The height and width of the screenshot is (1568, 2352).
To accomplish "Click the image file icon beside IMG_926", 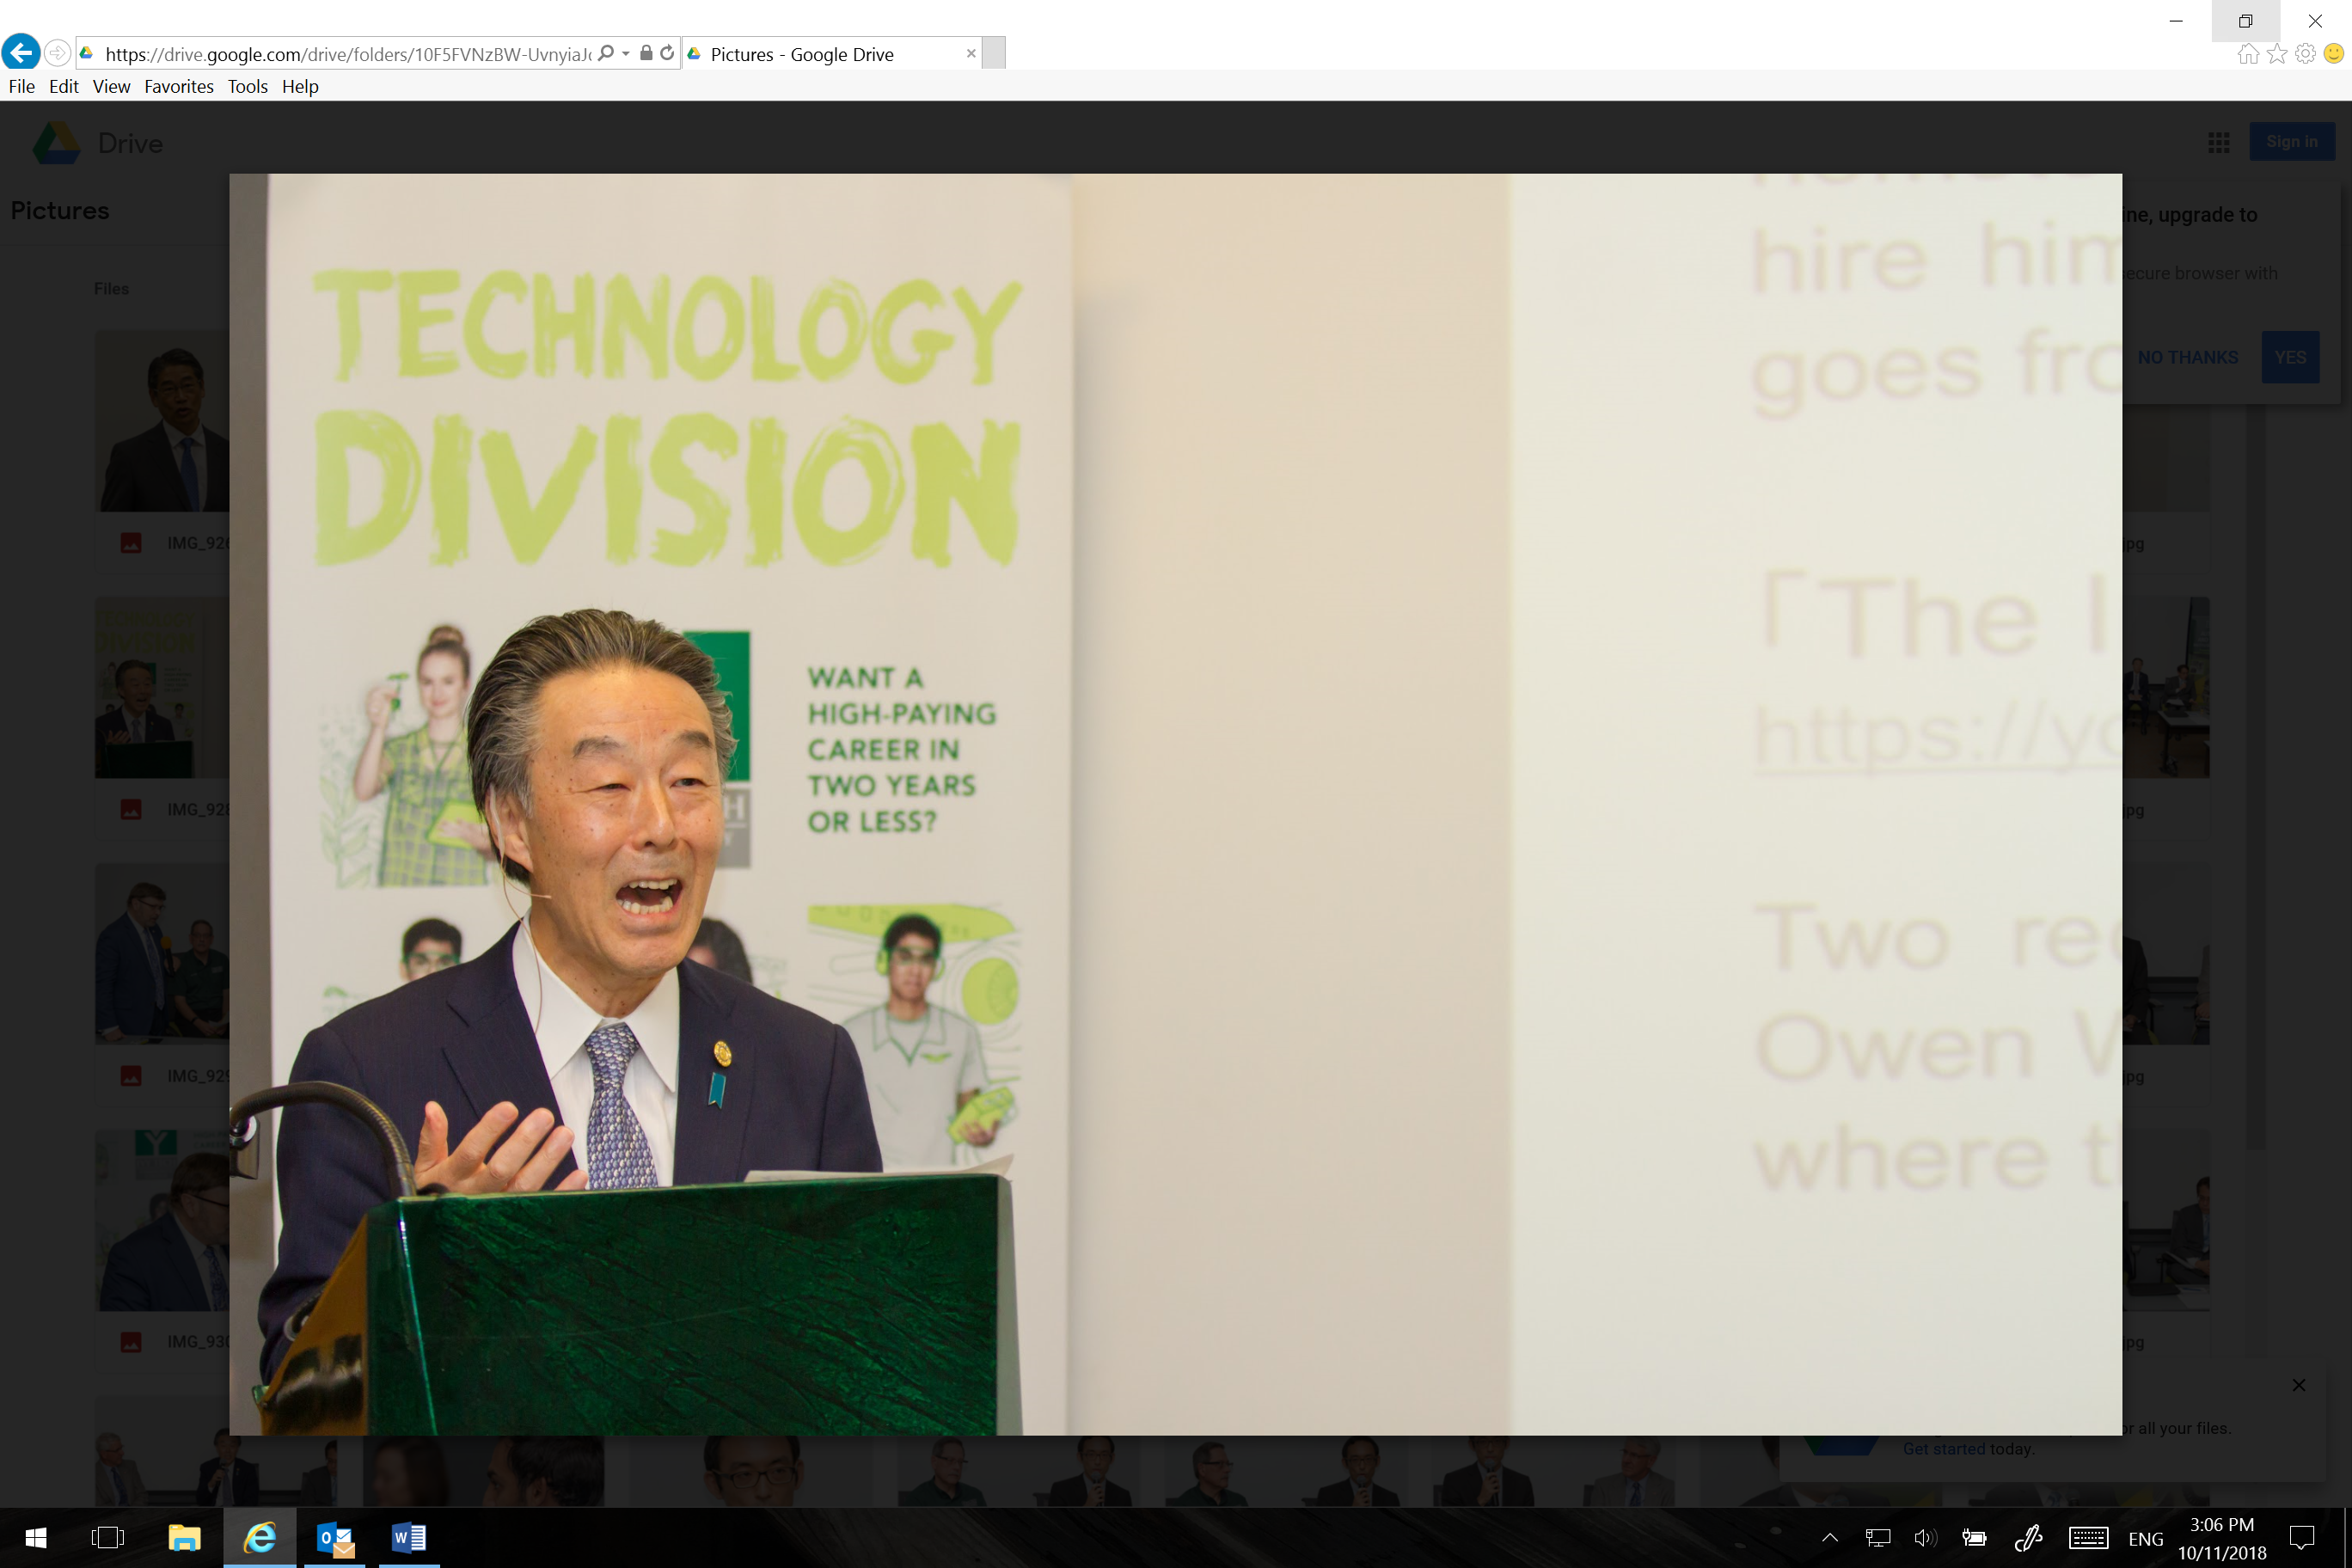I will [131, 543].
